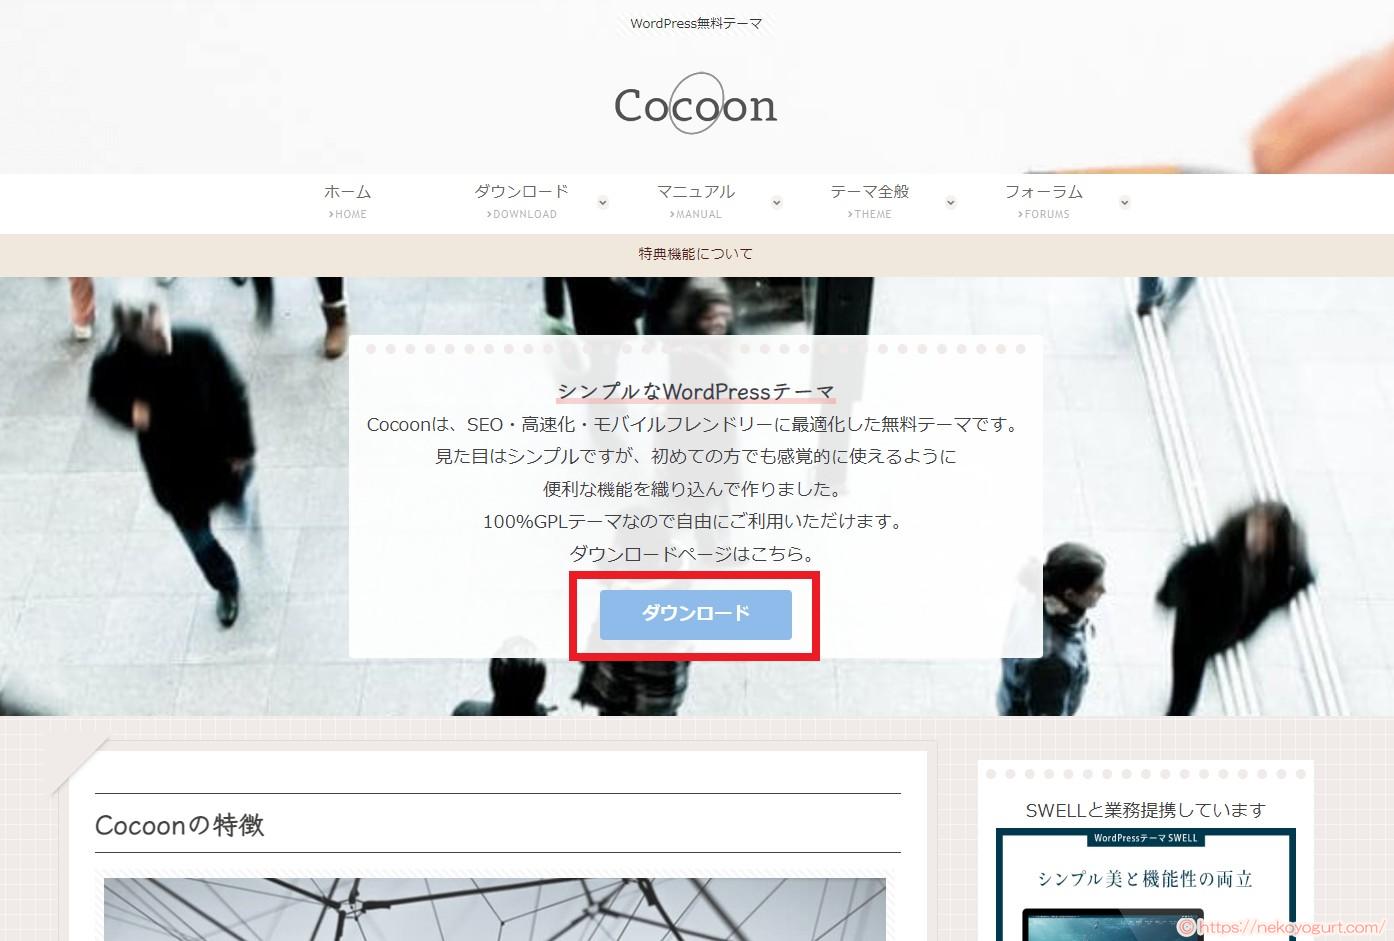Screen dimensions: 1394x941
Task: Expand the フォーラム dropdown chevron
Action: click(1125, 202)
